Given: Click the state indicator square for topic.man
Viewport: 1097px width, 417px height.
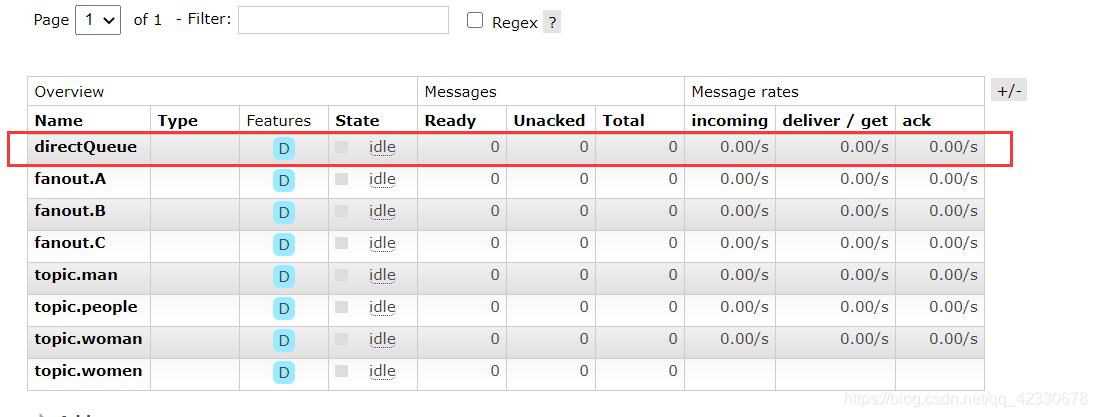Looking at the screenshot, I should pyautogui.click(x=341, y=275).
